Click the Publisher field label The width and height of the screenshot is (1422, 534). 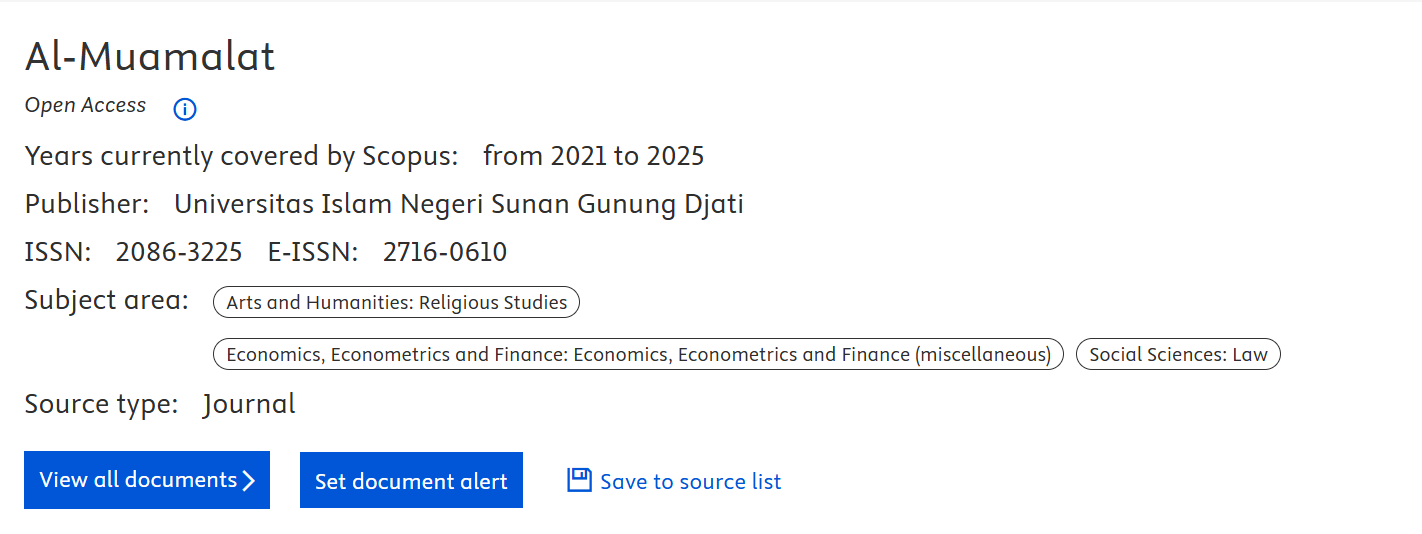click(87, 204)
